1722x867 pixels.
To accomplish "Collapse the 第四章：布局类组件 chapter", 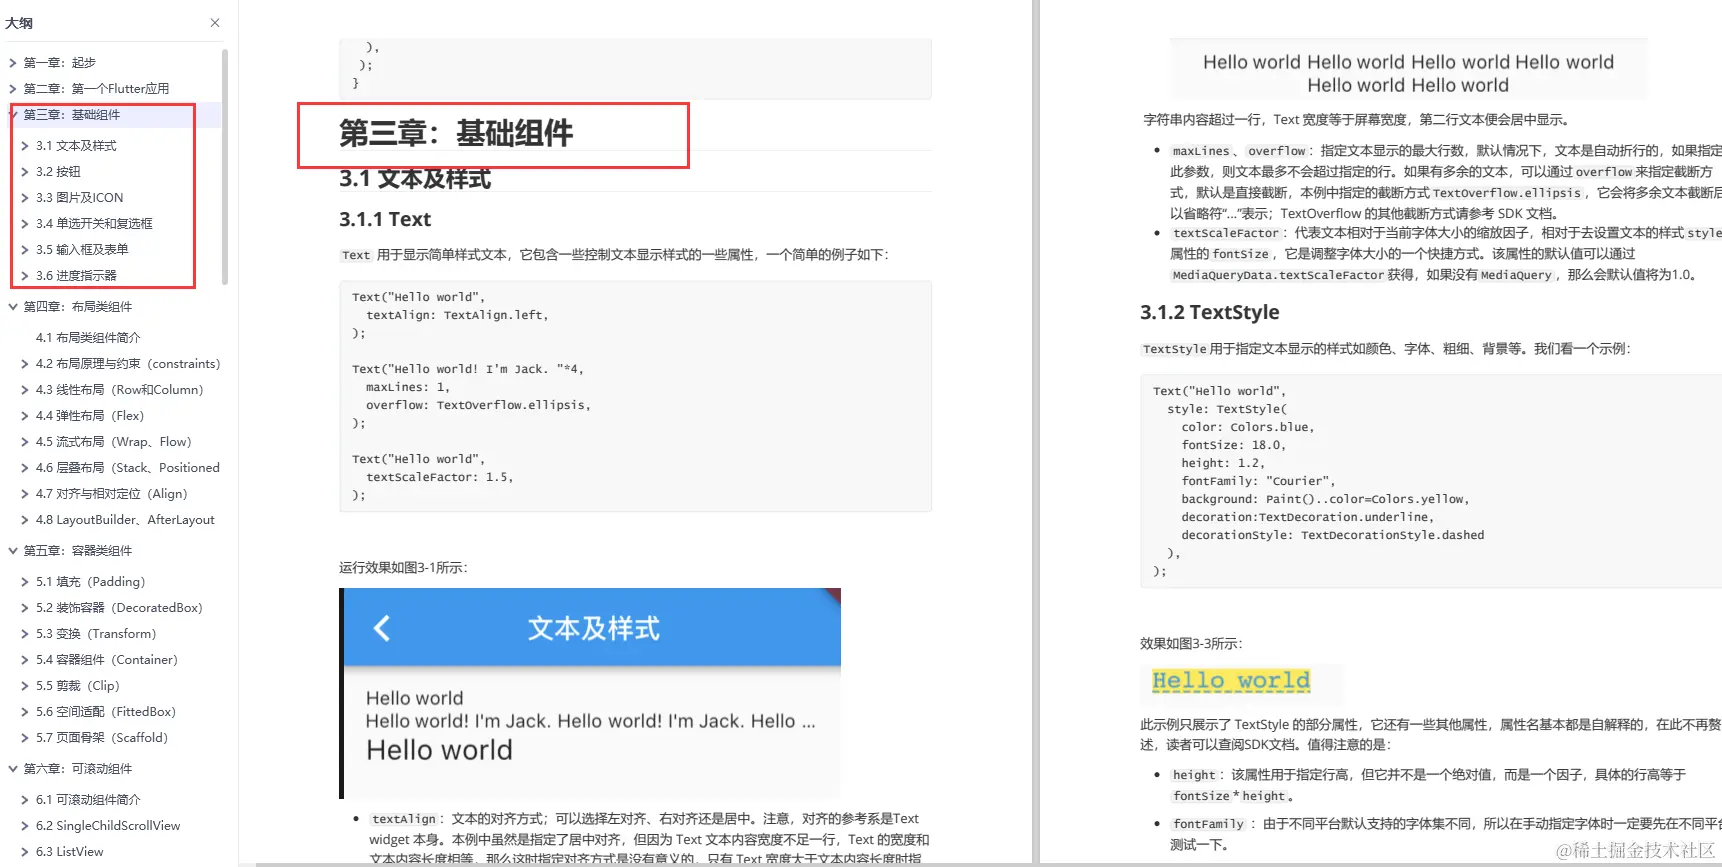I will click(13, 306).
